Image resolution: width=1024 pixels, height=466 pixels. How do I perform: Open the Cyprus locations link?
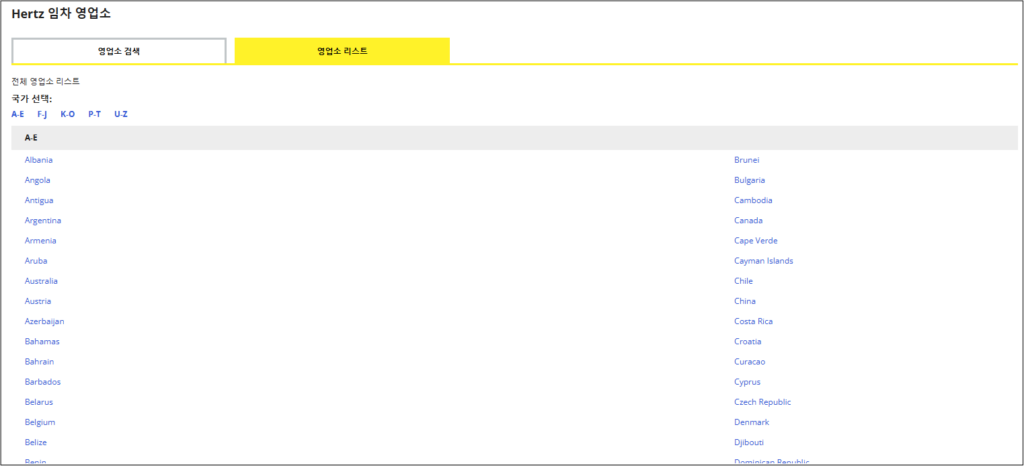tap(747, 382)
